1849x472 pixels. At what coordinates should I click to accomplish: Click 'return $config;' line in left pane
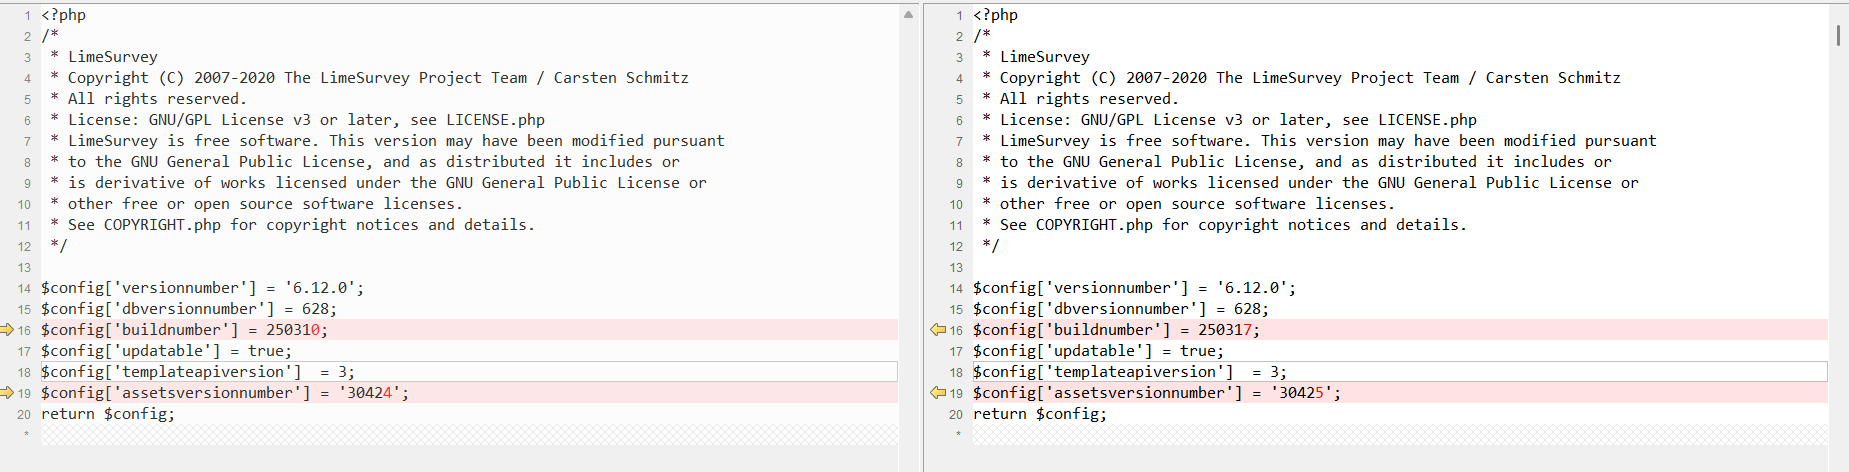108,414
